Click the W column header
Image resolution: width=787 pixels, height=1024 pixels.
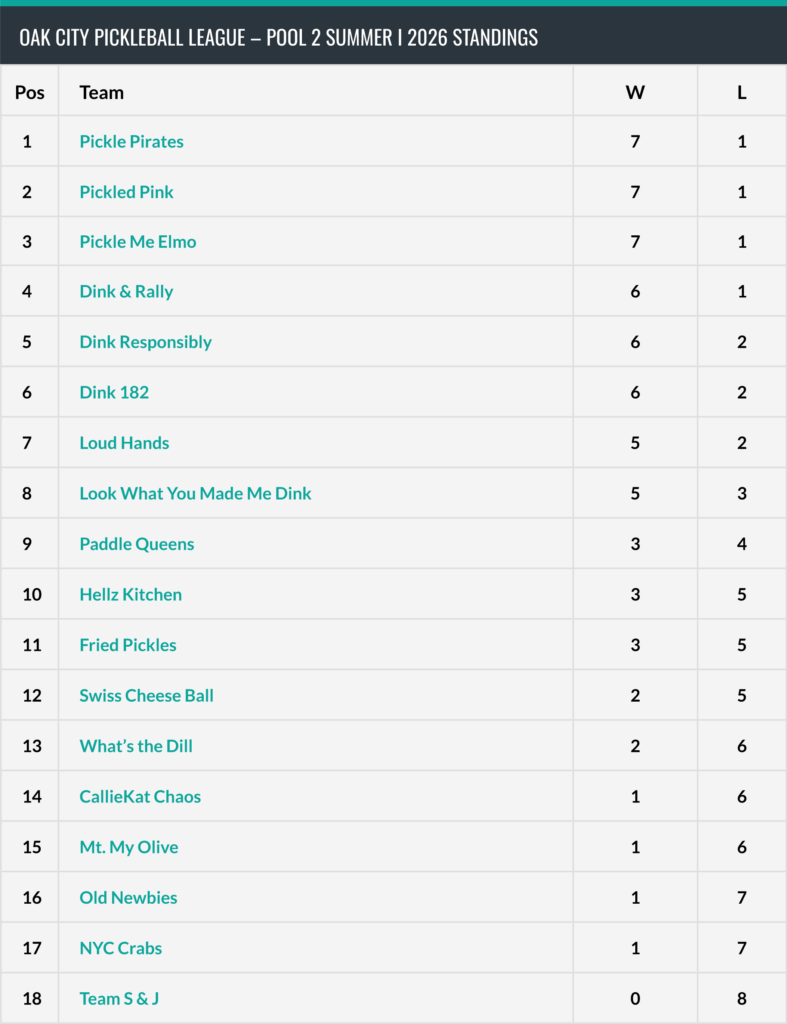[635, 92]
